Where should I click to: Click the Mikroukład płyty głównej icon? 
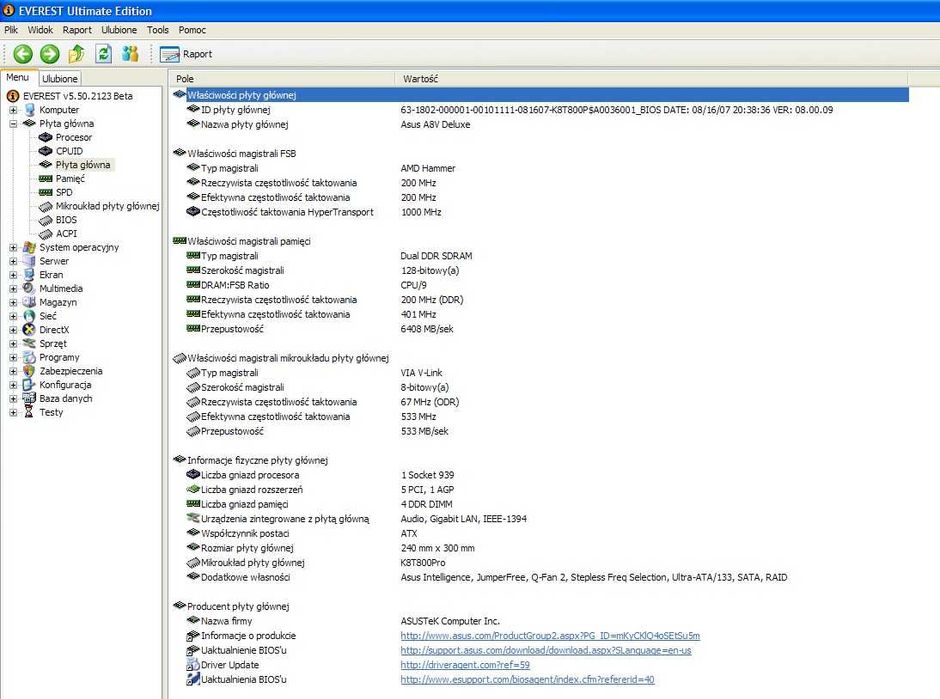46,206
